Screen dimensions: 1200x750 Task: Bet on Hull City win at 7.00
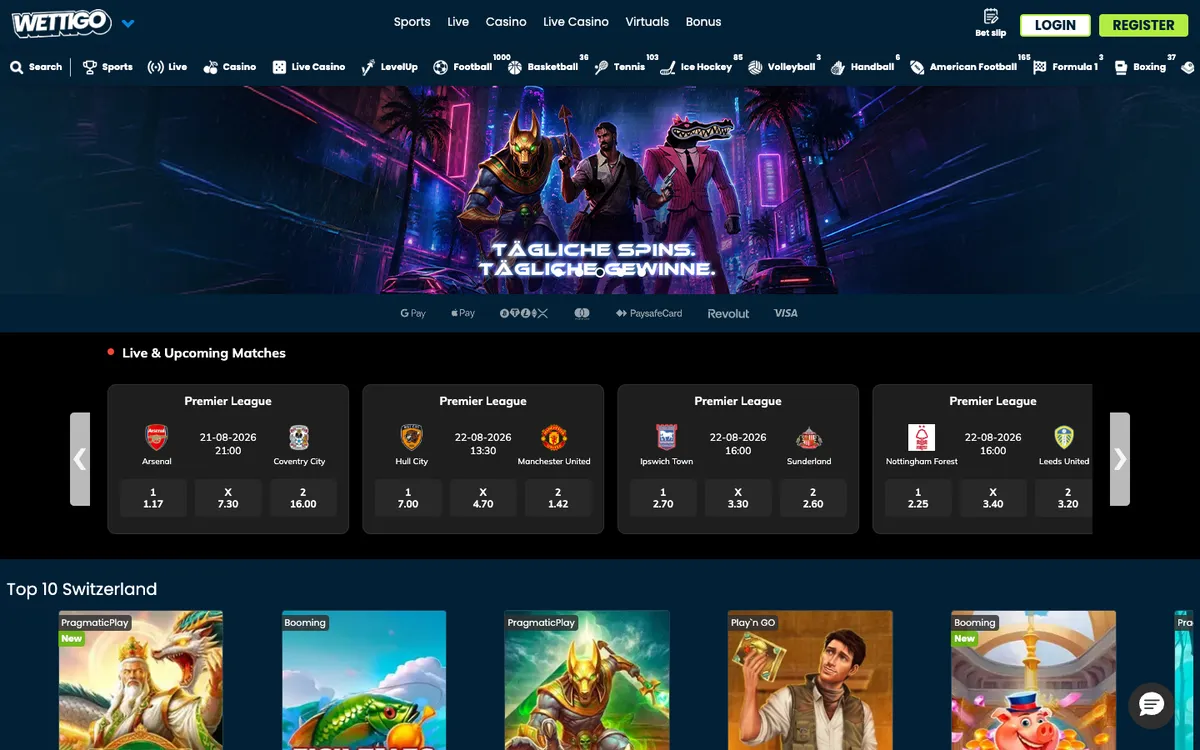[408, 498]
